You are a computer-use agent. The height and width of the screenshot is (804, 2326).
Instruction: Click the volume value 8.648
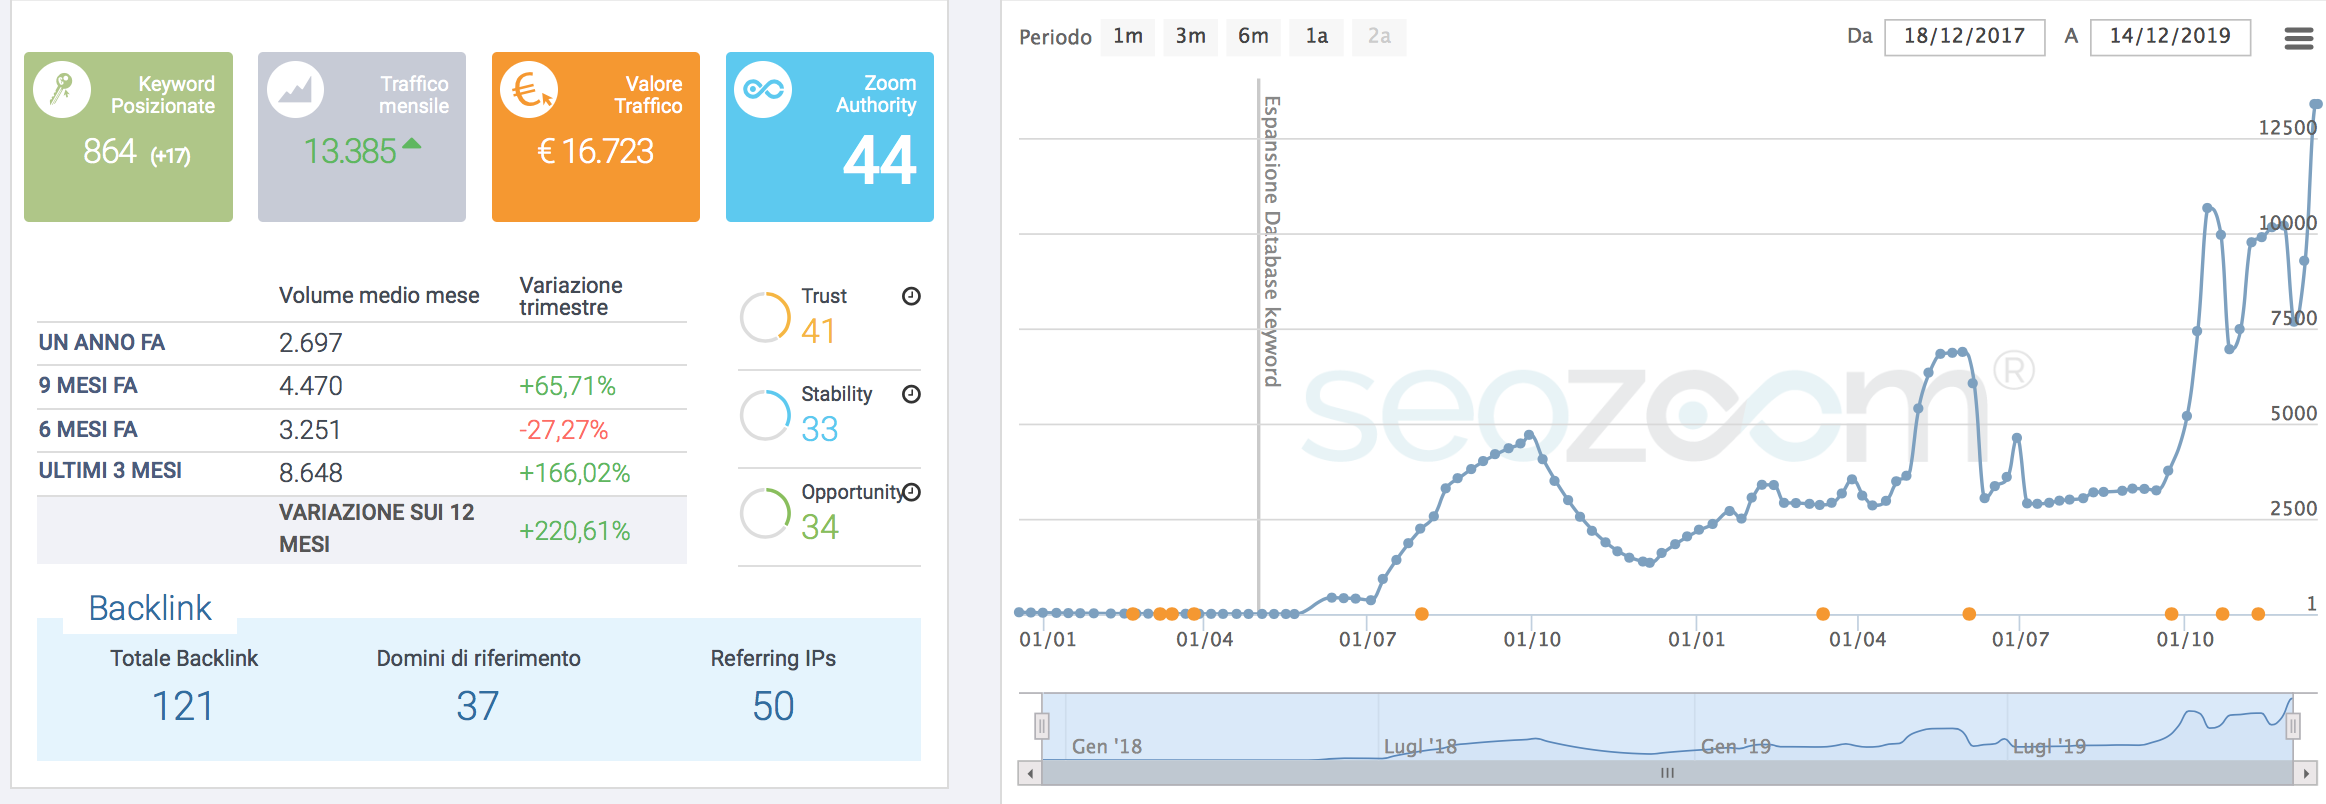pos(310,473)
